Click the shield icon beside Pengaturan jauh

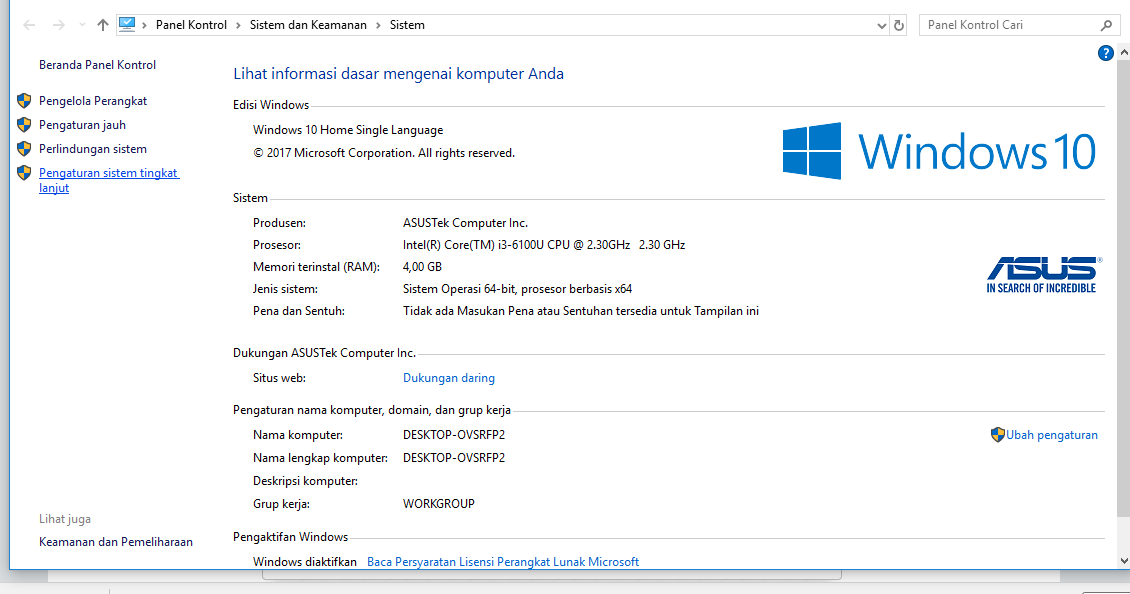coord(24,125)
